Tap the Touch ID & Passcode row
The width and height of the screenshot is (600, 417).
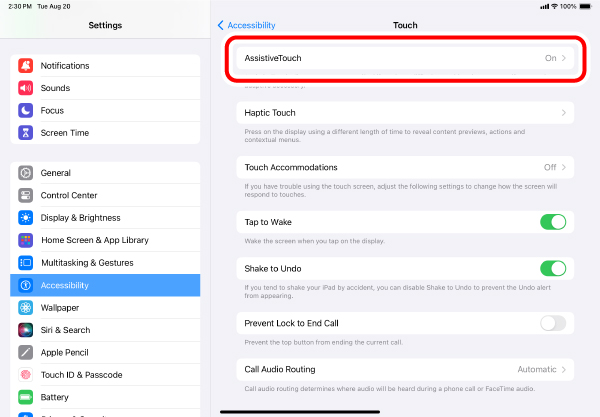point(105,375)
